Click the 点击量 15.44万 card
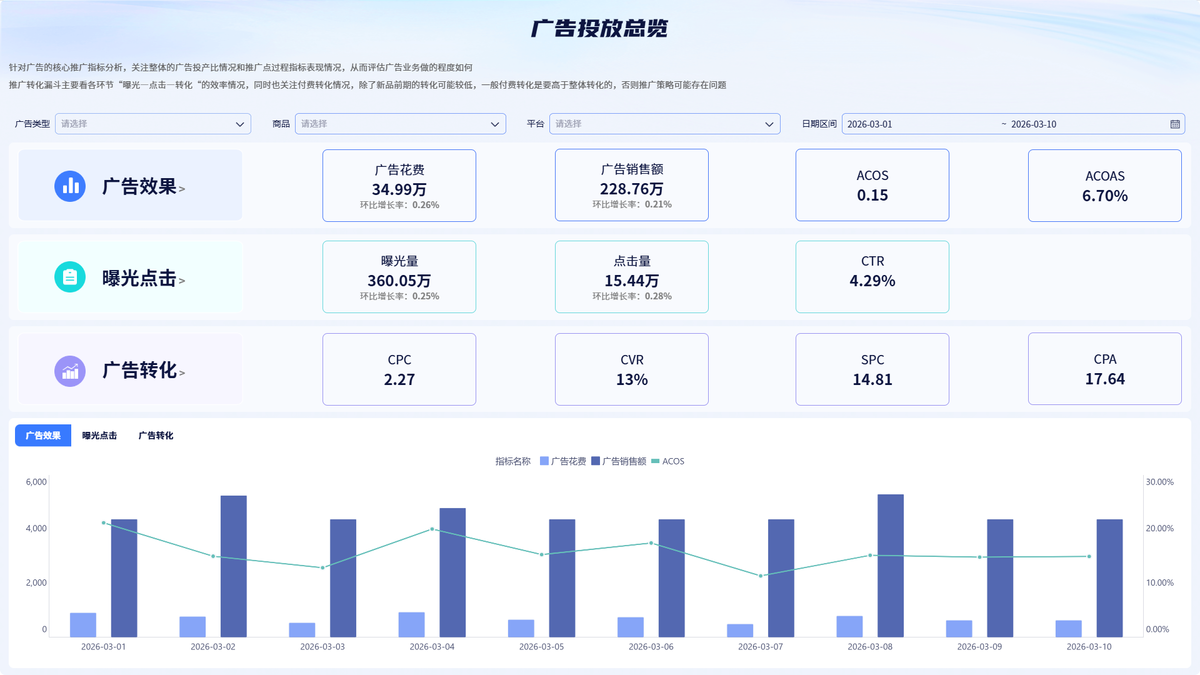Image resolution: width=1200 pixels, height=675 pixels. point(631,277)
